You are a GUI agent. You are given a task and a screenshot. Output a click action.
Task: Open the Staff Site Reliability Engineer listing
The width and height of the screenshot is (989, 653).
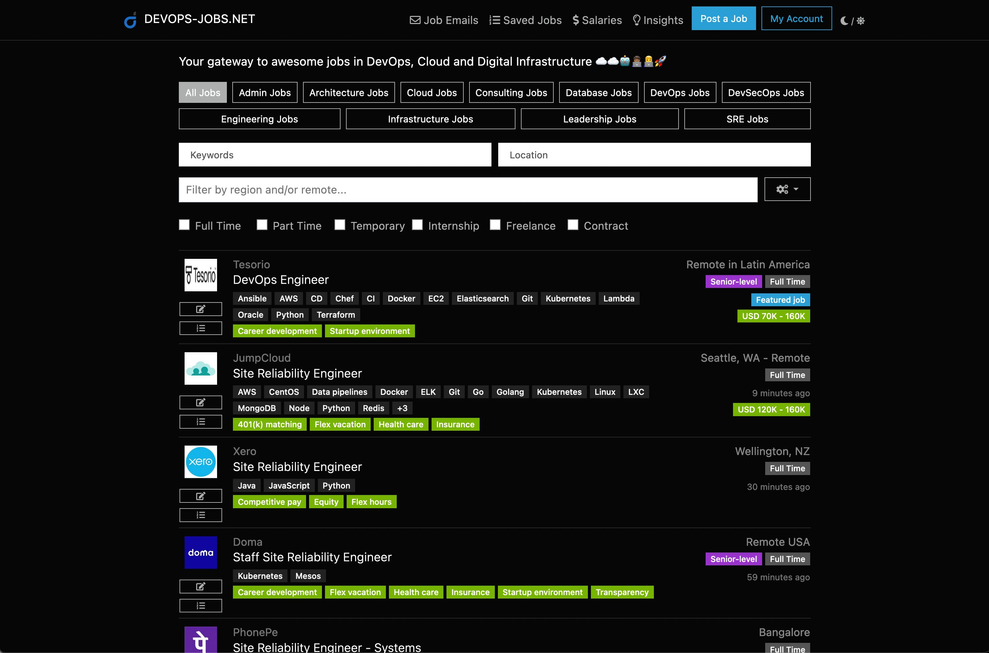click(x=312, y=557)
